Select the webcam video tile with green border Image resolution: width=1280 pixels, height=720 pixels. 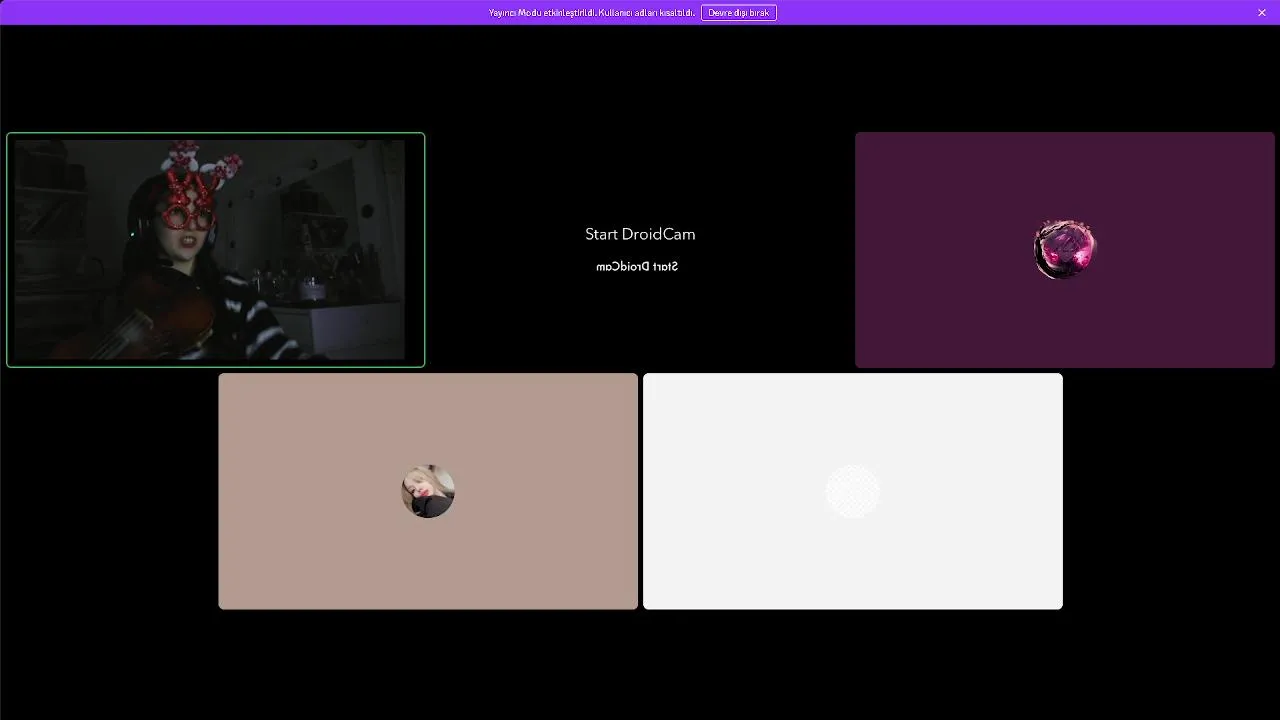pos(216,250)
